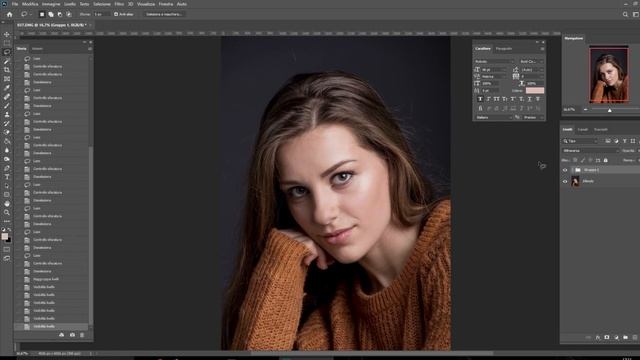Click the Home icon in options bar

coord(9,14)
